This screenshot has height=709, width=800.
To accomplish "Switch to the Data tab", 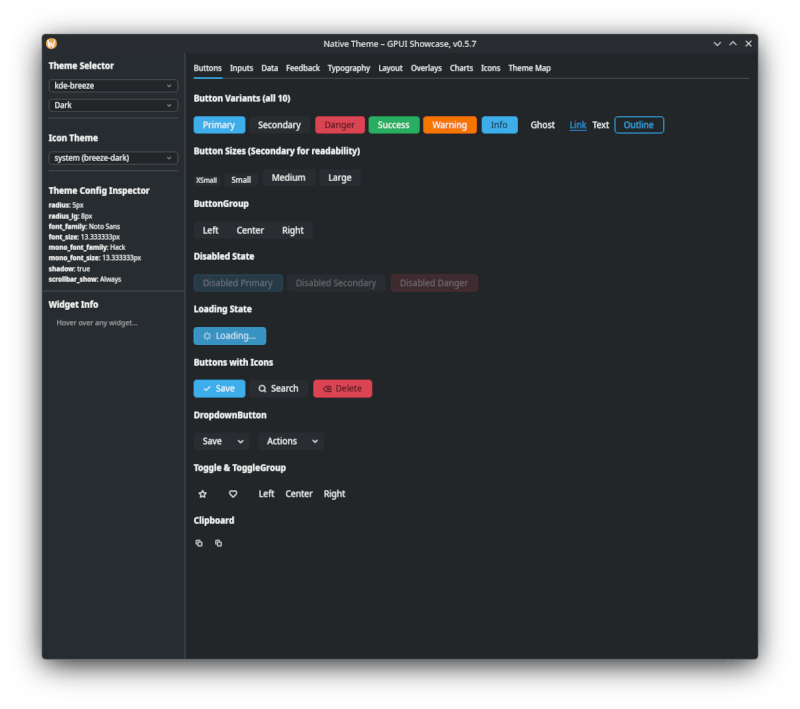I will [269, 68].
